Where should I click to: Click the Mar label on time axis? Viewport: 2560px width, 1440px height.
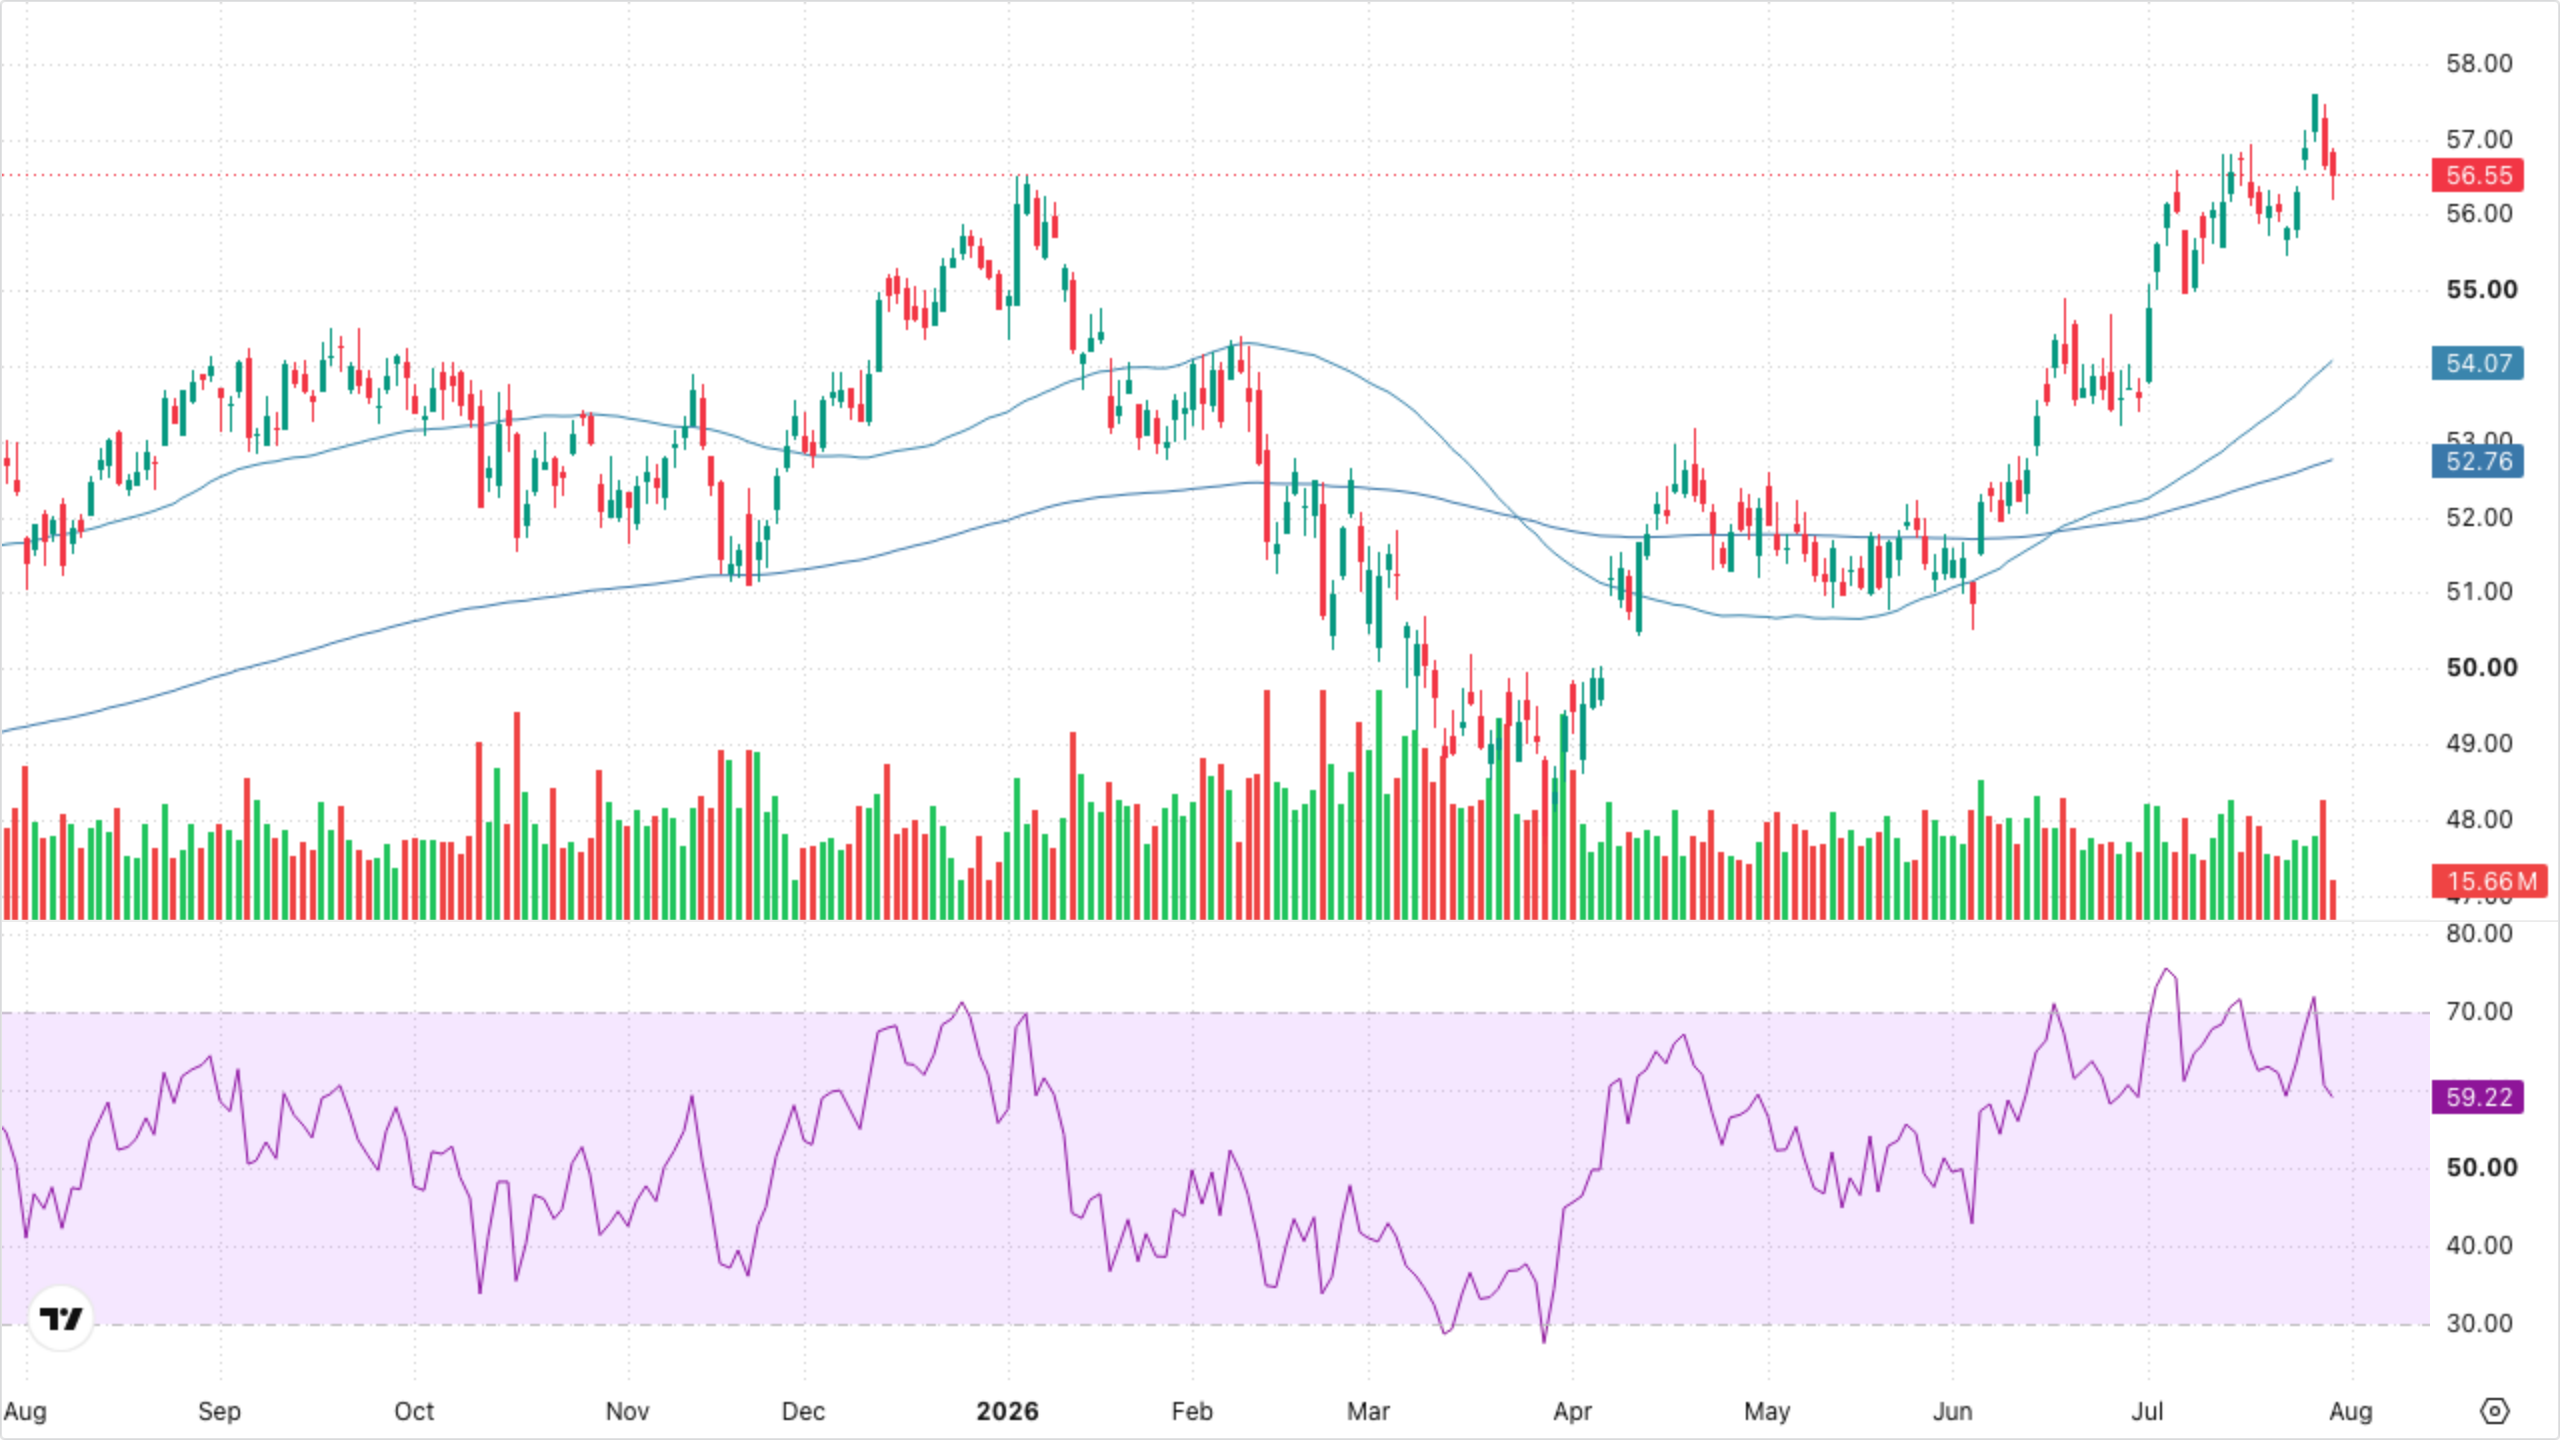pyautogui.click(x=1368, y=1411)
